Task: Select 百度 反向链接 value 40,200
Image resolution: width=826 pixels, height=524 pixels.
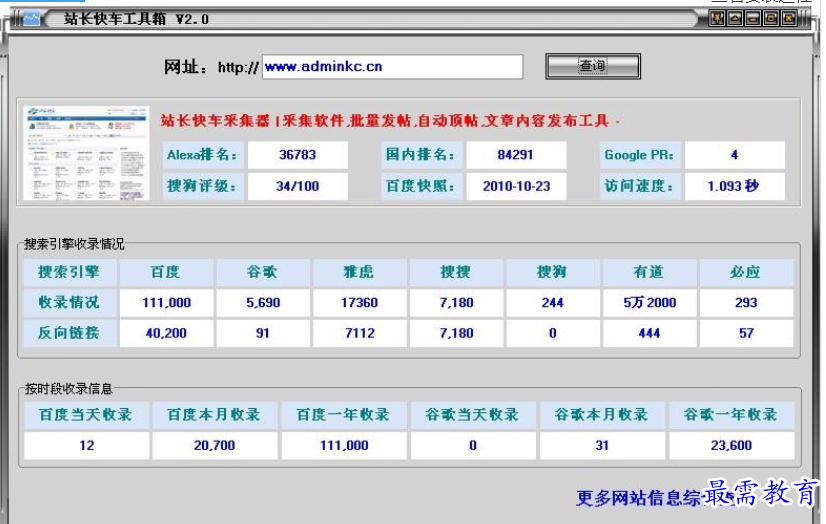Action: [x=166, y=333]
